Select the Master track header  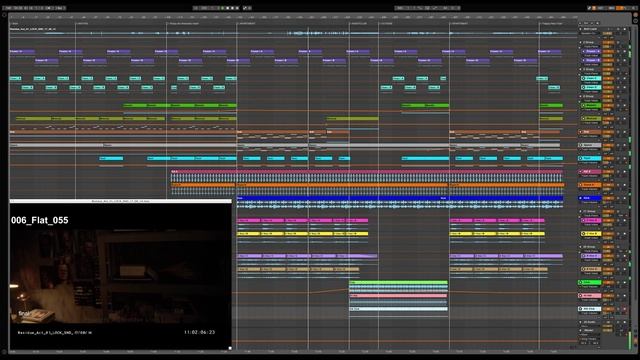[x=590, y=330]
